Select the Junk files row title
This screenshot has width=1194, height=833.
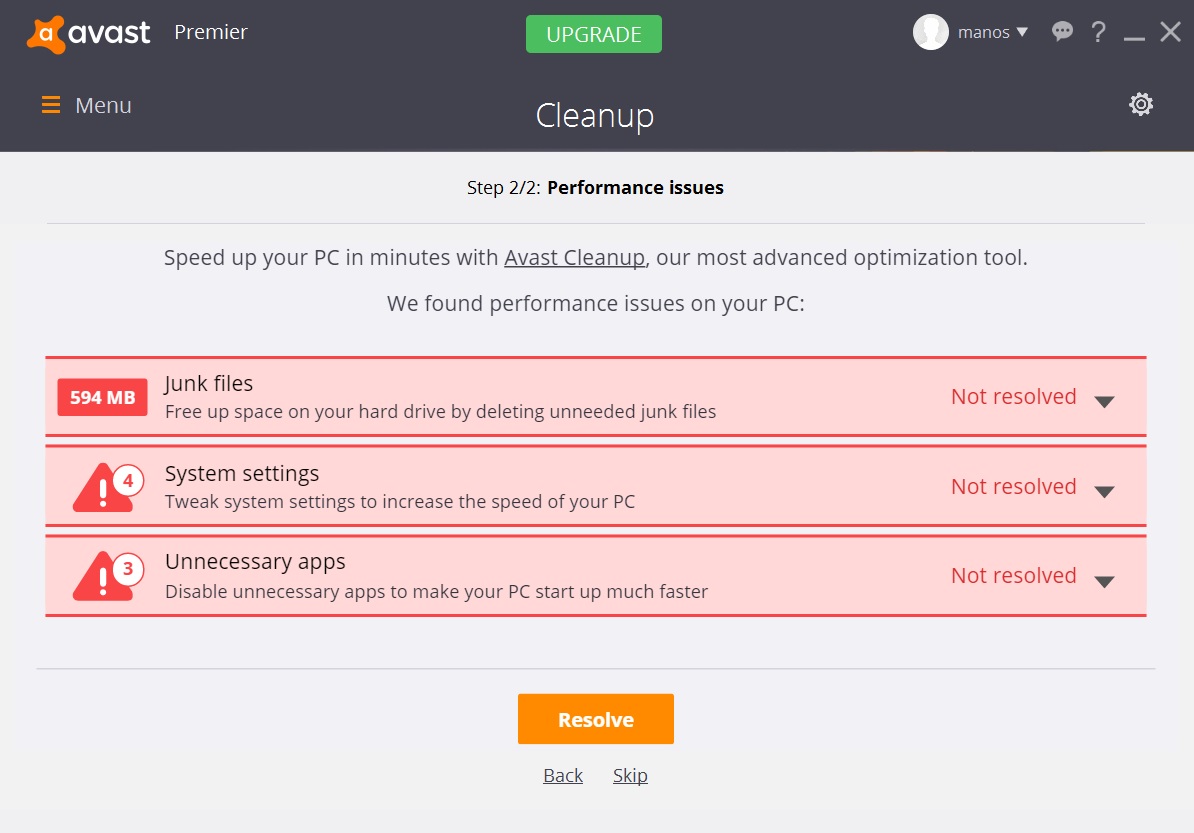(x=209, y=384)
